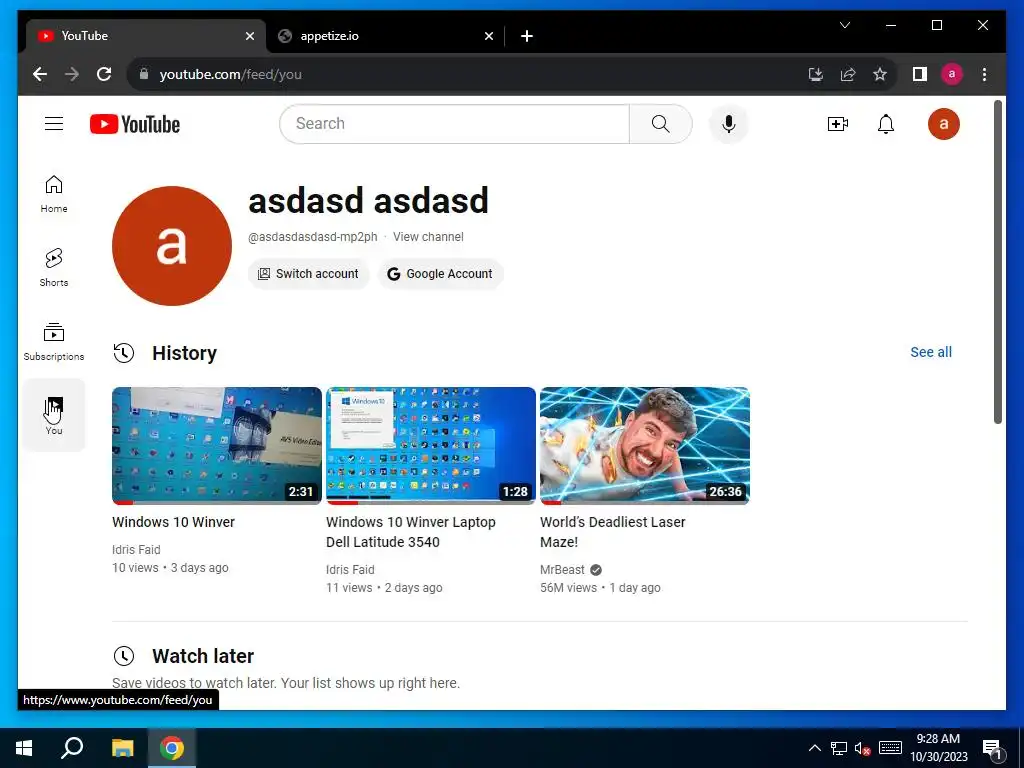This screenshot has height=768, width=1024.
Task: Click the install app icon in address bar
Action: [x=816, y=74]
